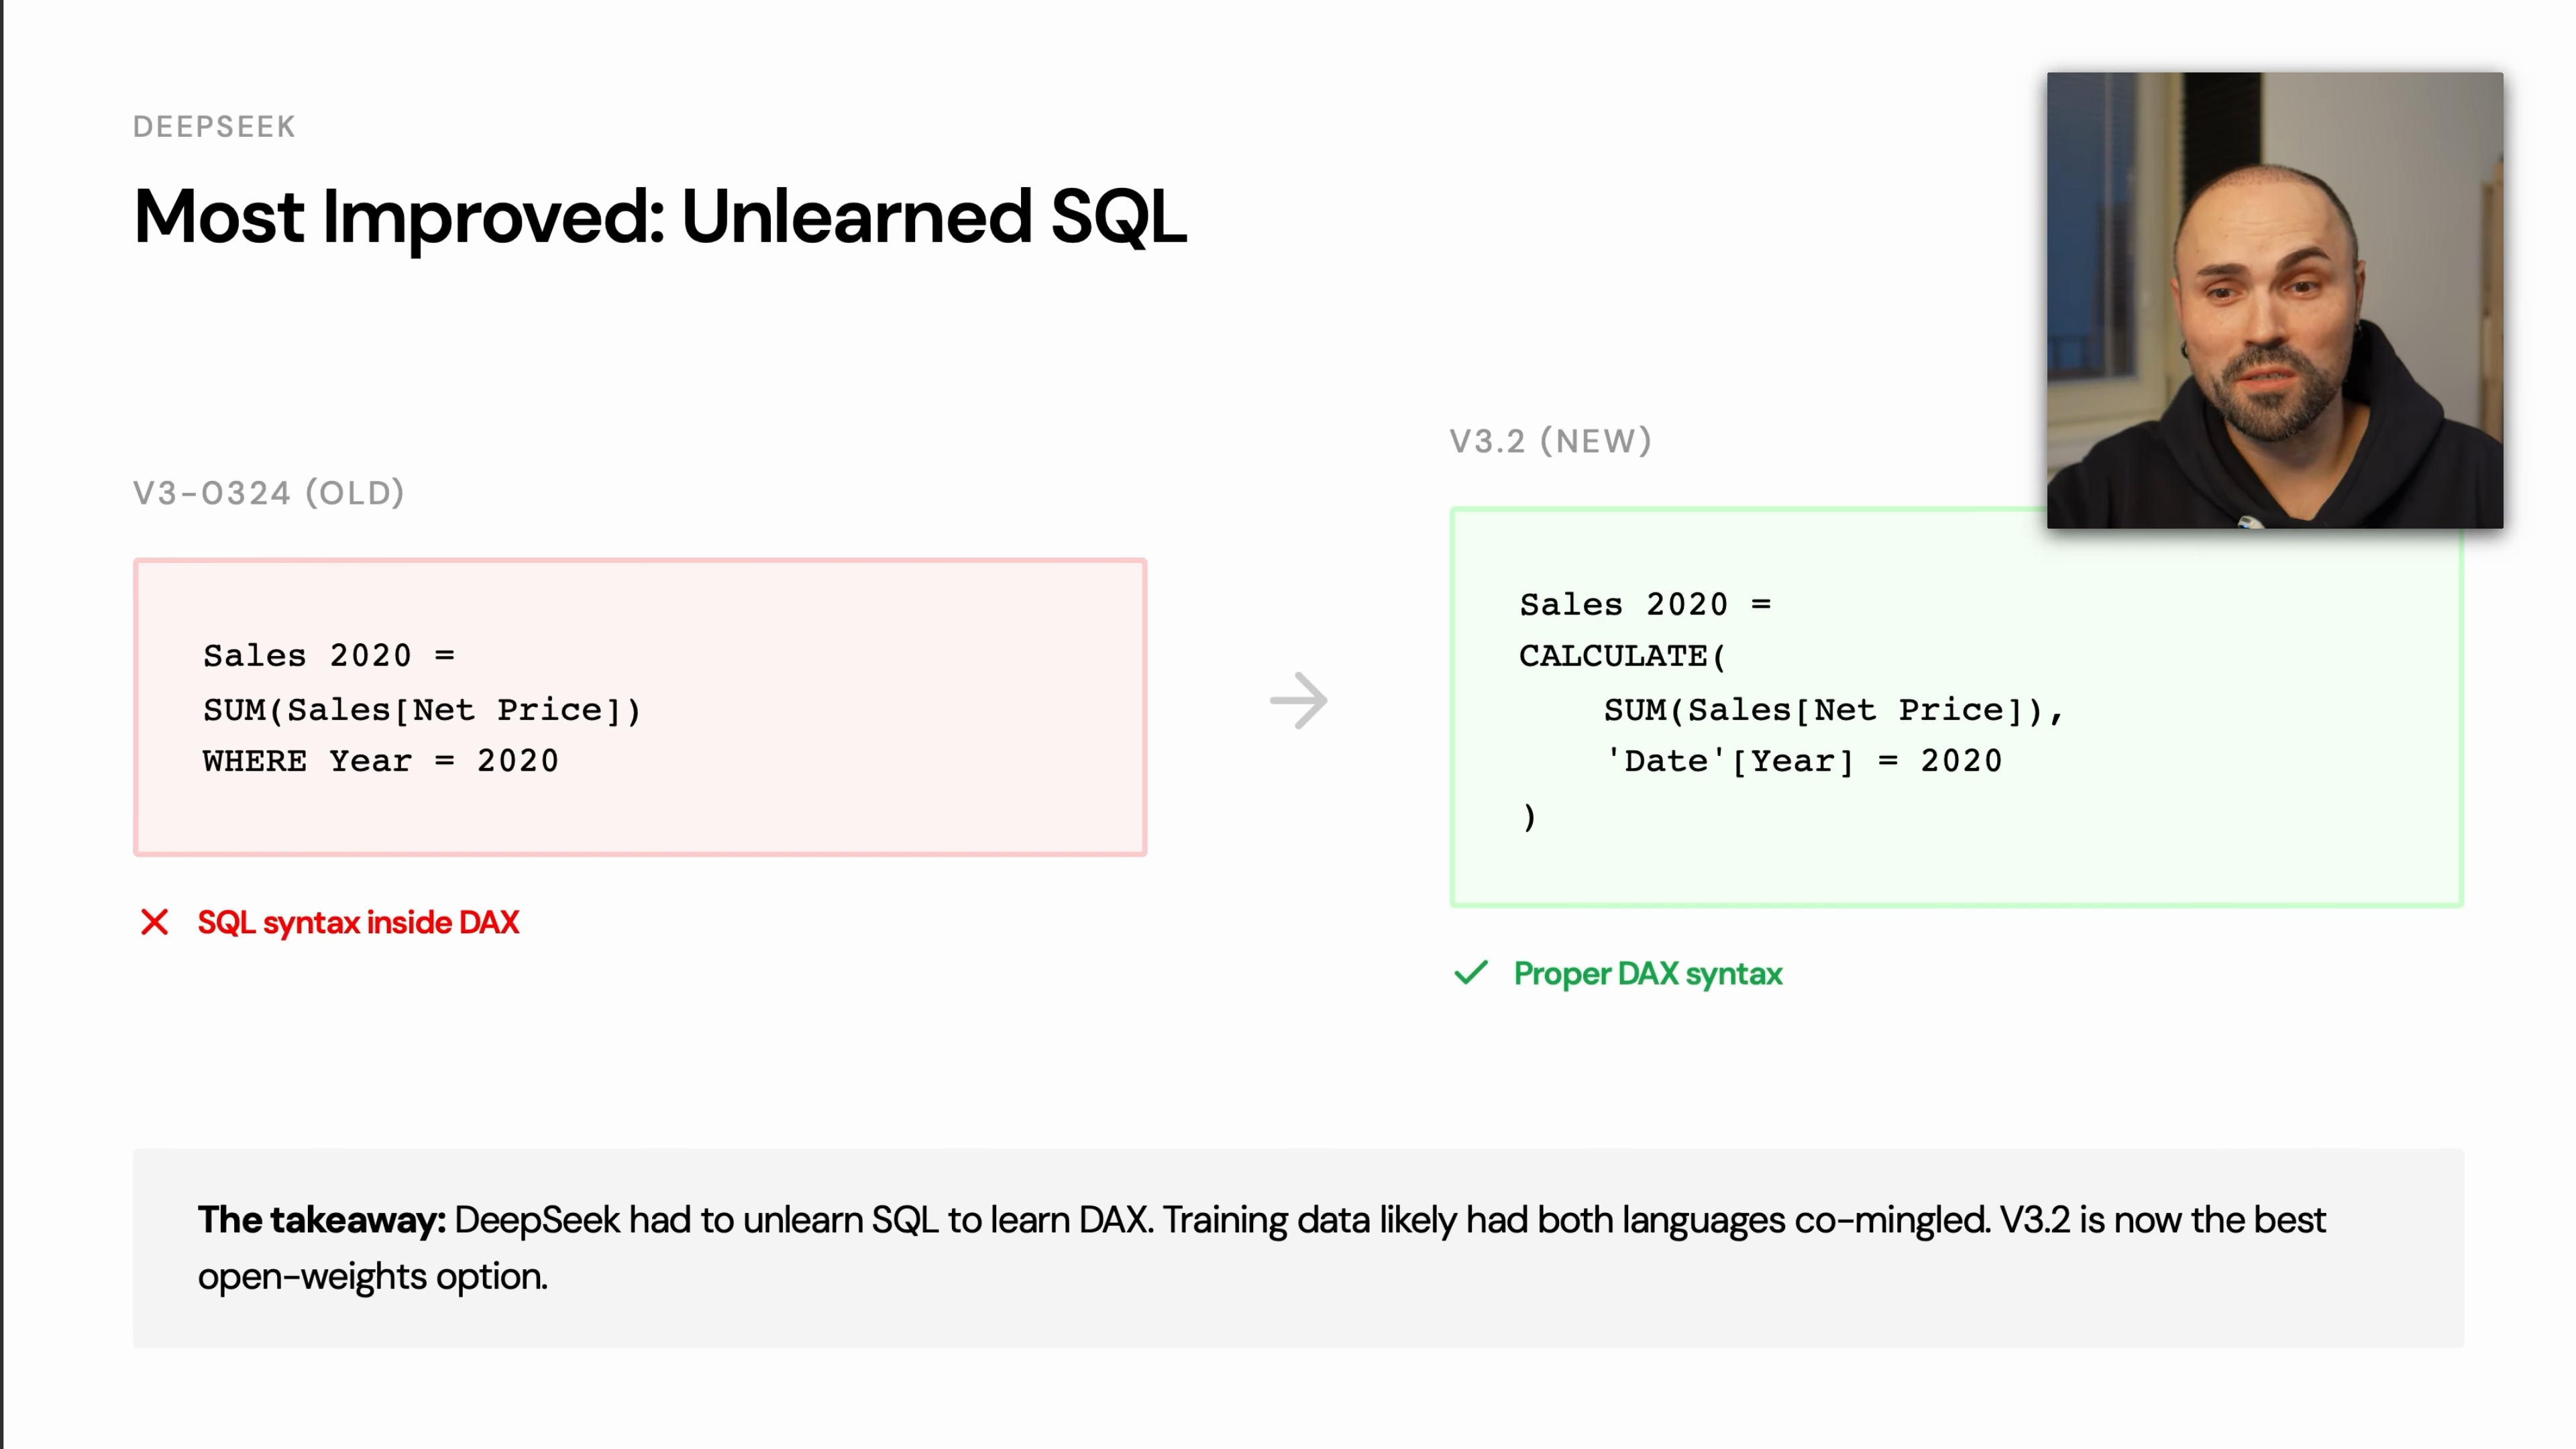Select the "V3-0324 (OLD)" version label
Screen dimensions: 2576x1449
point(268,493)
